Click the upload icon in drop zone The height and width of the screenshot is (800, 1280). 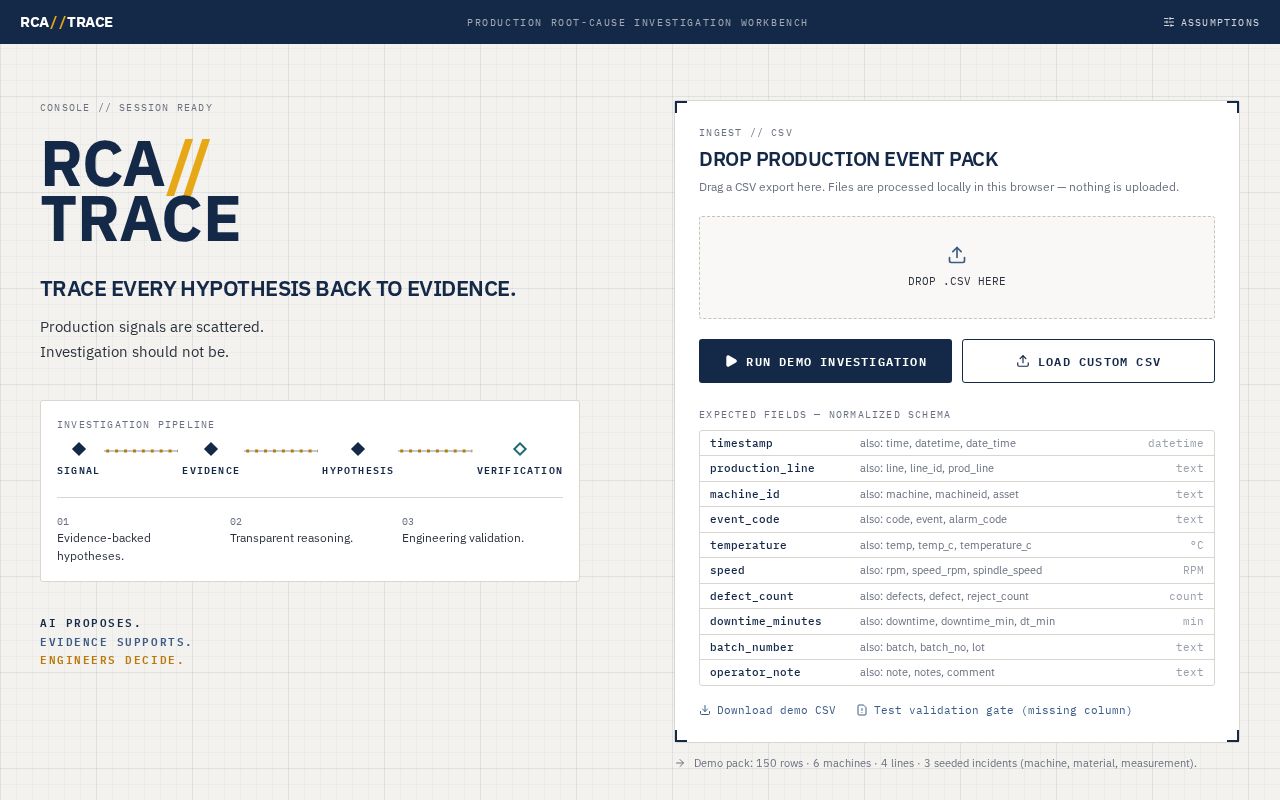[957, 255]
